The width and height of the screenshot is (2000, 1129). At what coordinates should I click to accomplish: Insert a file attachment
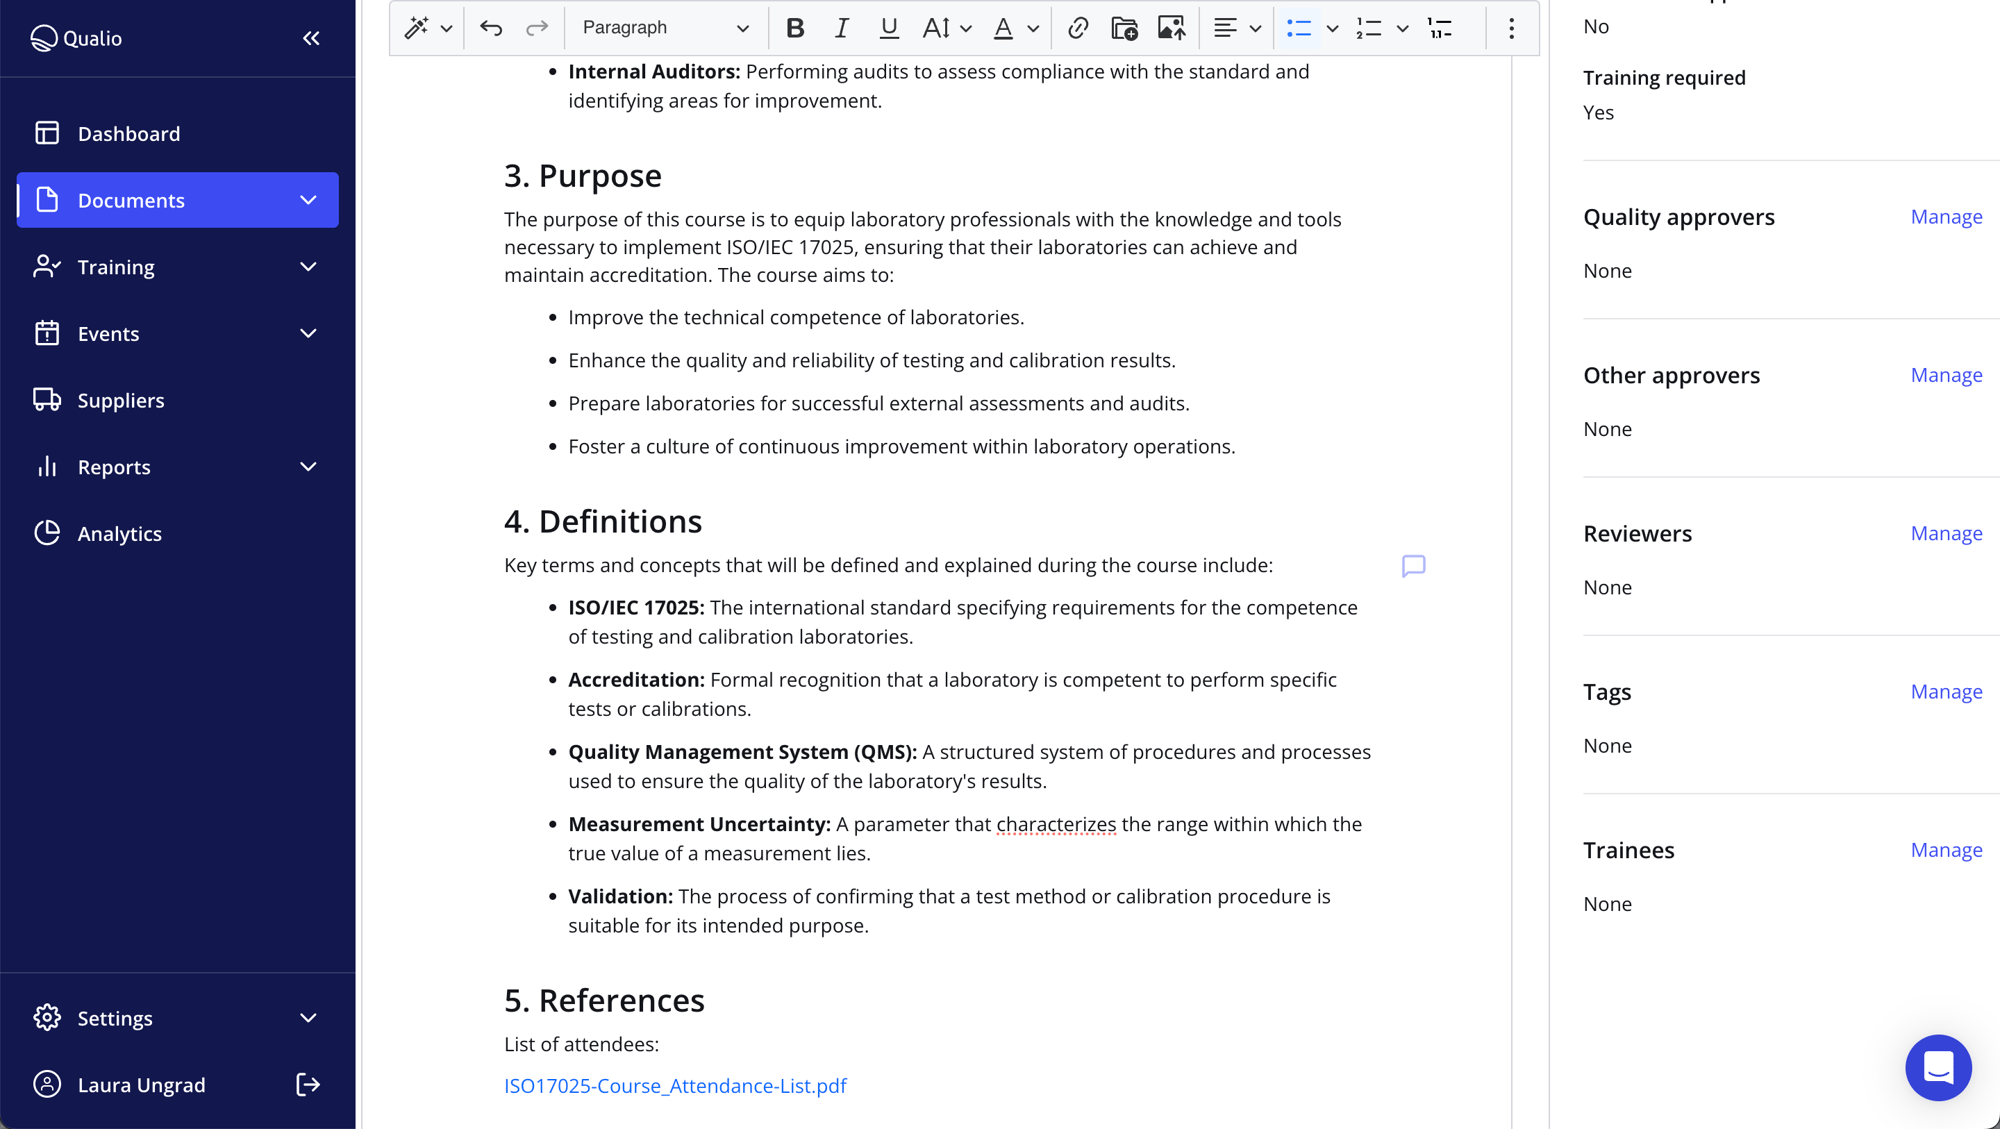[x=1124, y=28]
